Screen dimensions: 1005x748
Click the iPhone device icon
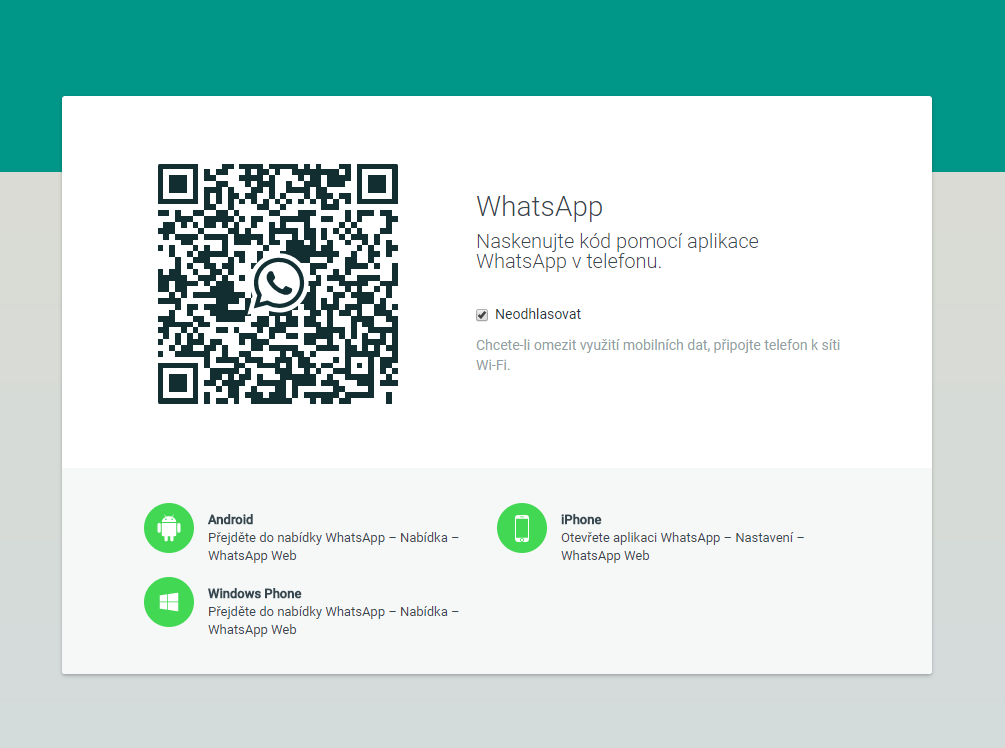point(522,528)
